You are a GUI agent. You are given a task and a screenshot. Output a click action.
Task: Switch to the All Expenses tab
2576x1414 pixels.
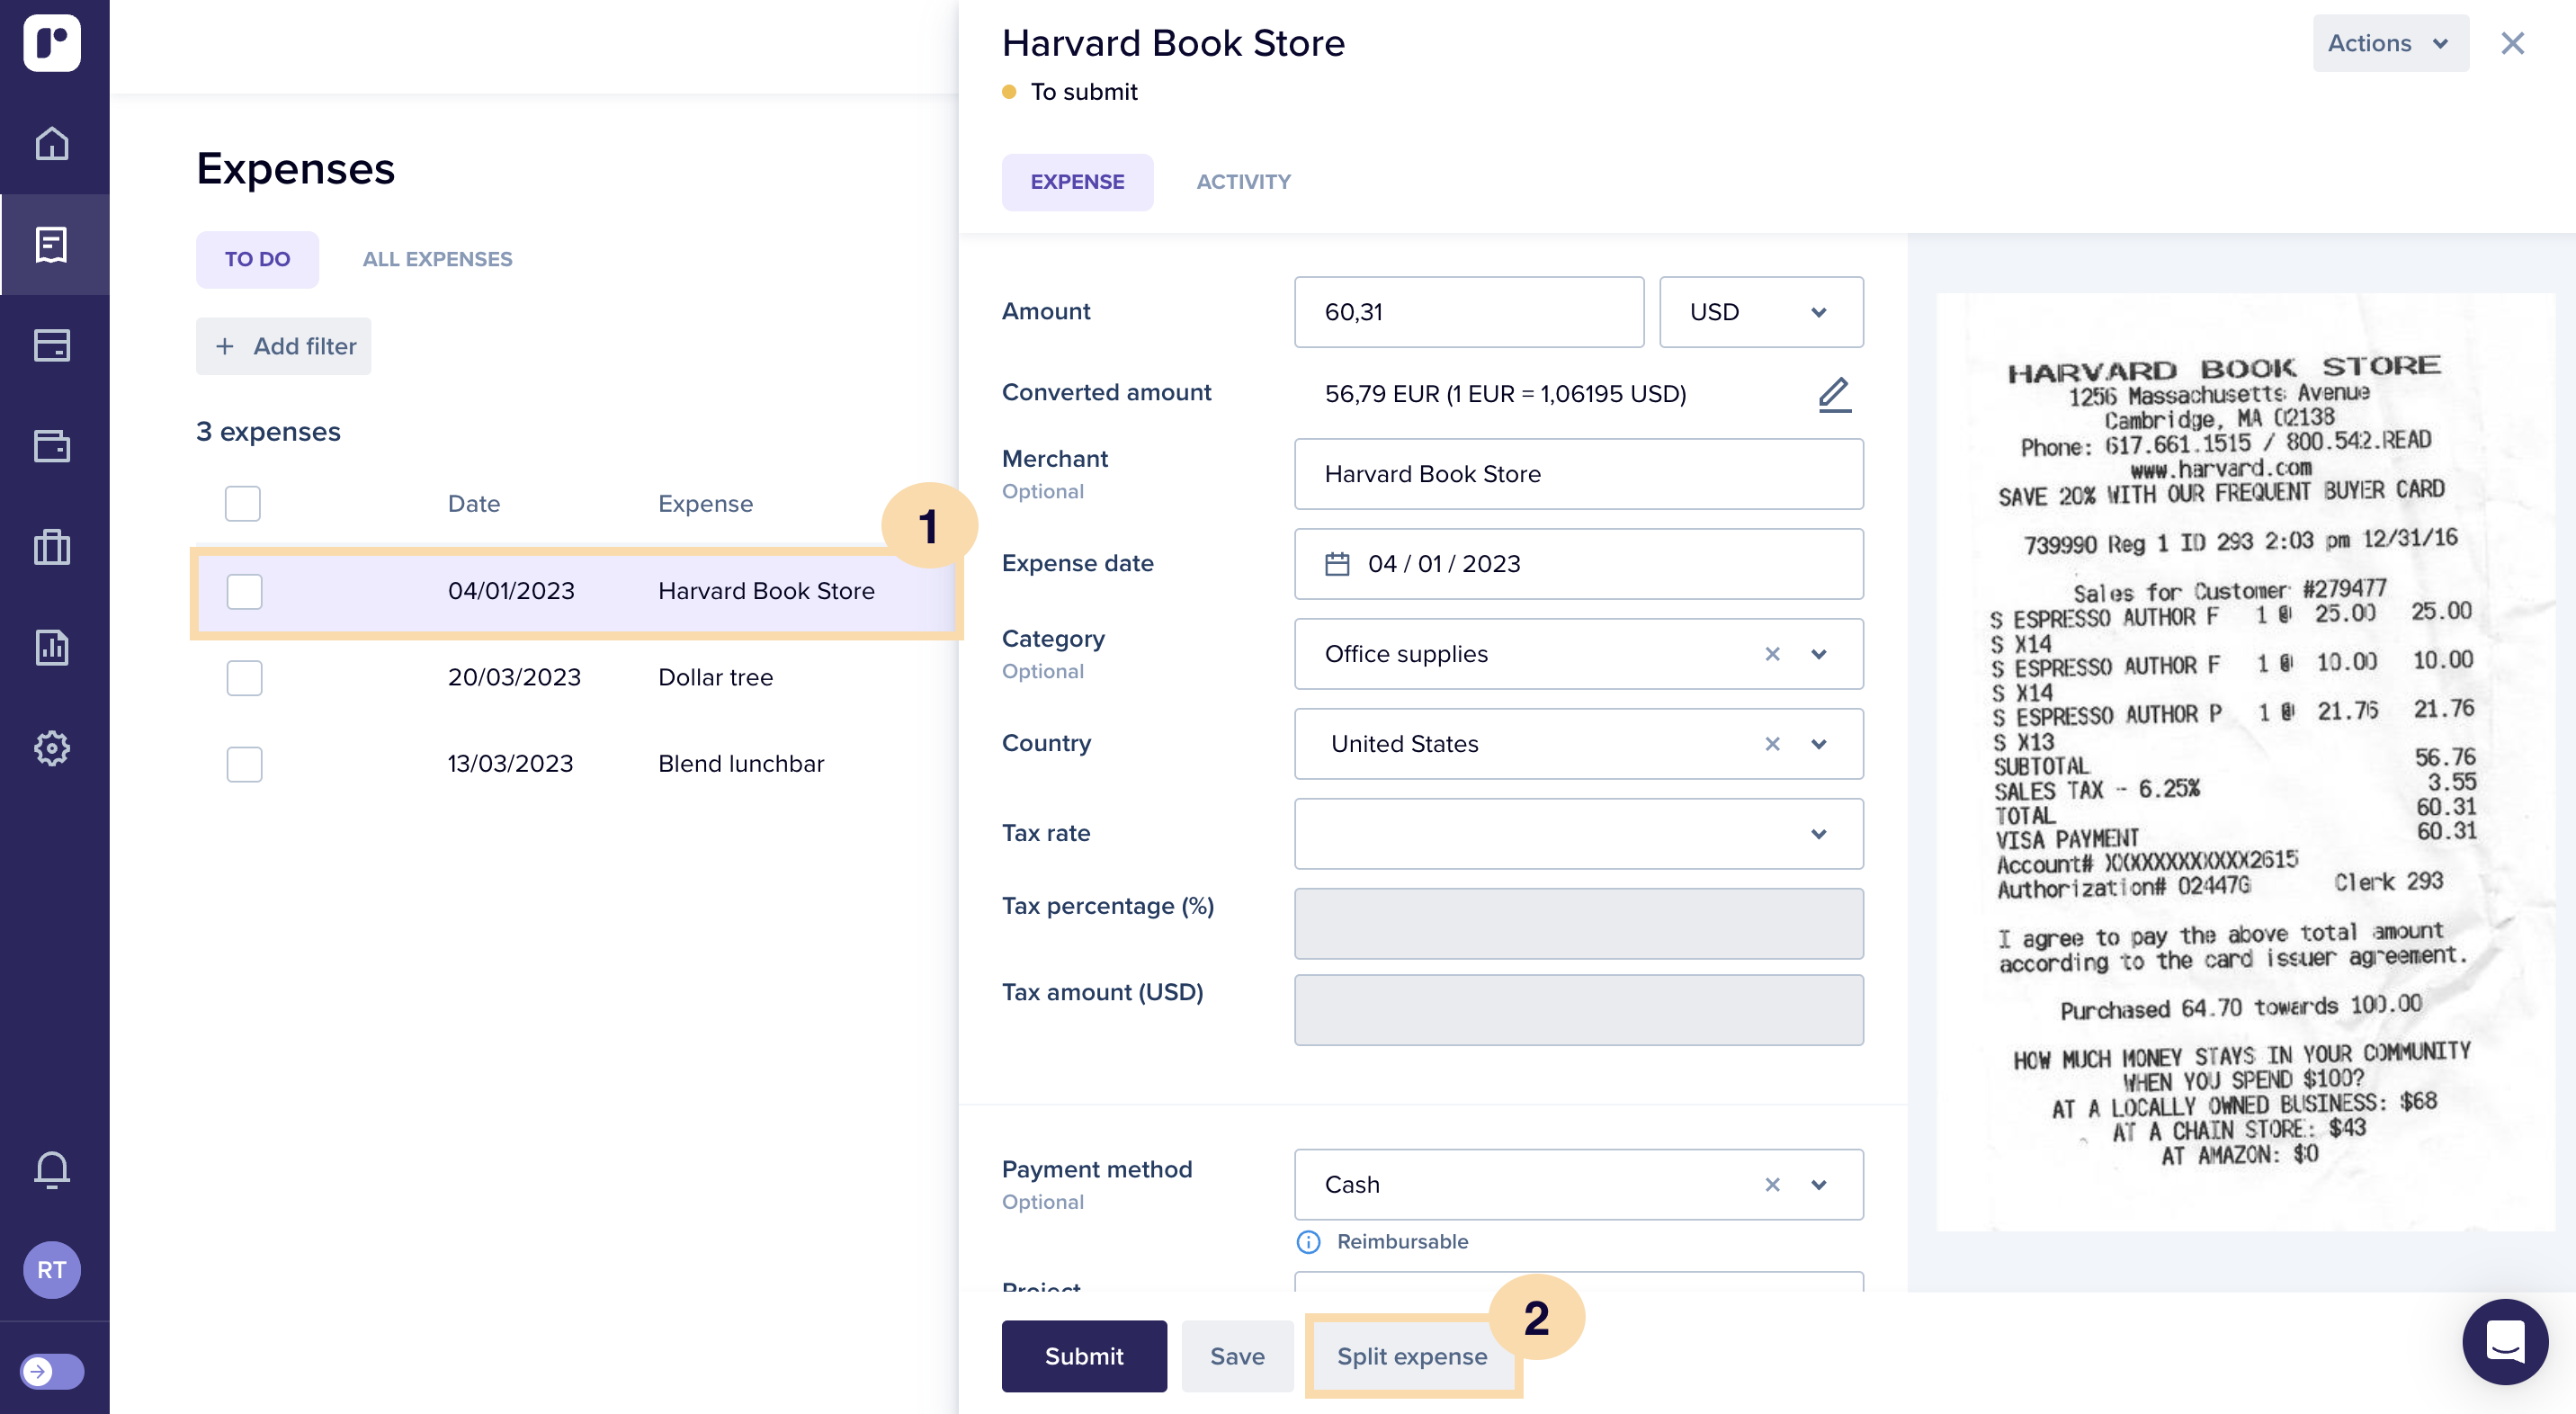tap(437, 259)
